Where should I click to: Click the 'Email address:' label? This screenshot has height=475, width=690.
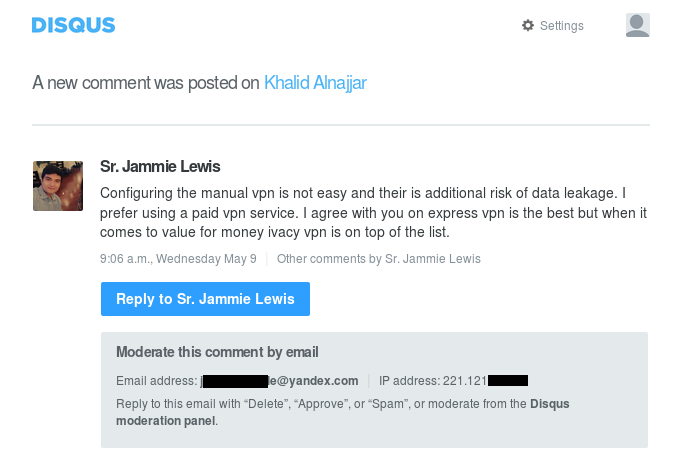click(157, 381)
